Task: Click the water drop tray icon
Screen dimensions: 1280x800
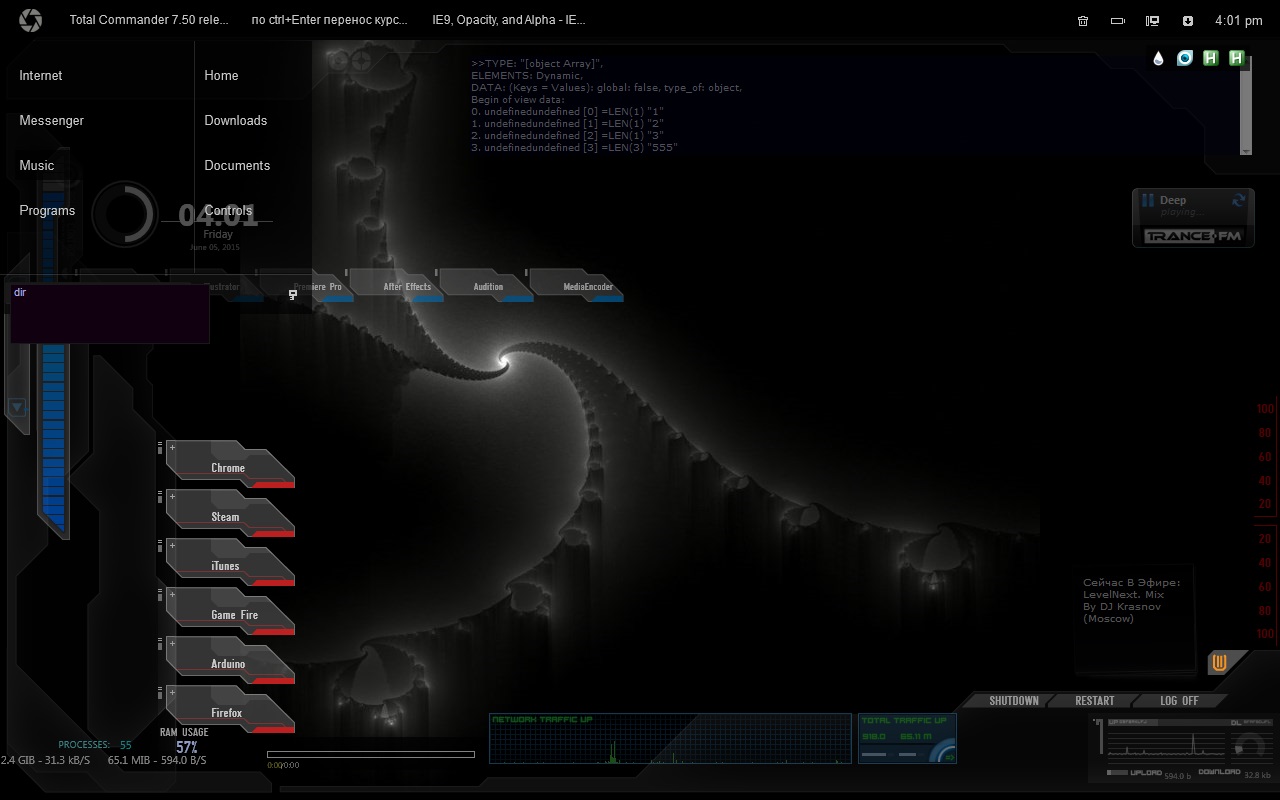Action: pos(1158,58)
